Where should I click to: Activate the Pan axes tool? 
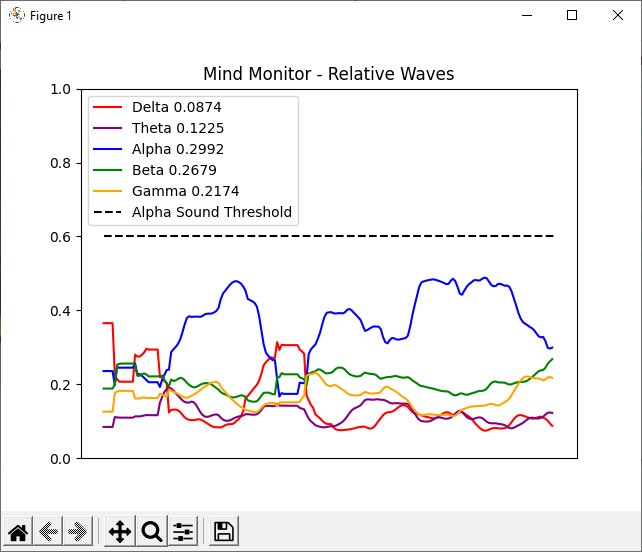(120, 532)
